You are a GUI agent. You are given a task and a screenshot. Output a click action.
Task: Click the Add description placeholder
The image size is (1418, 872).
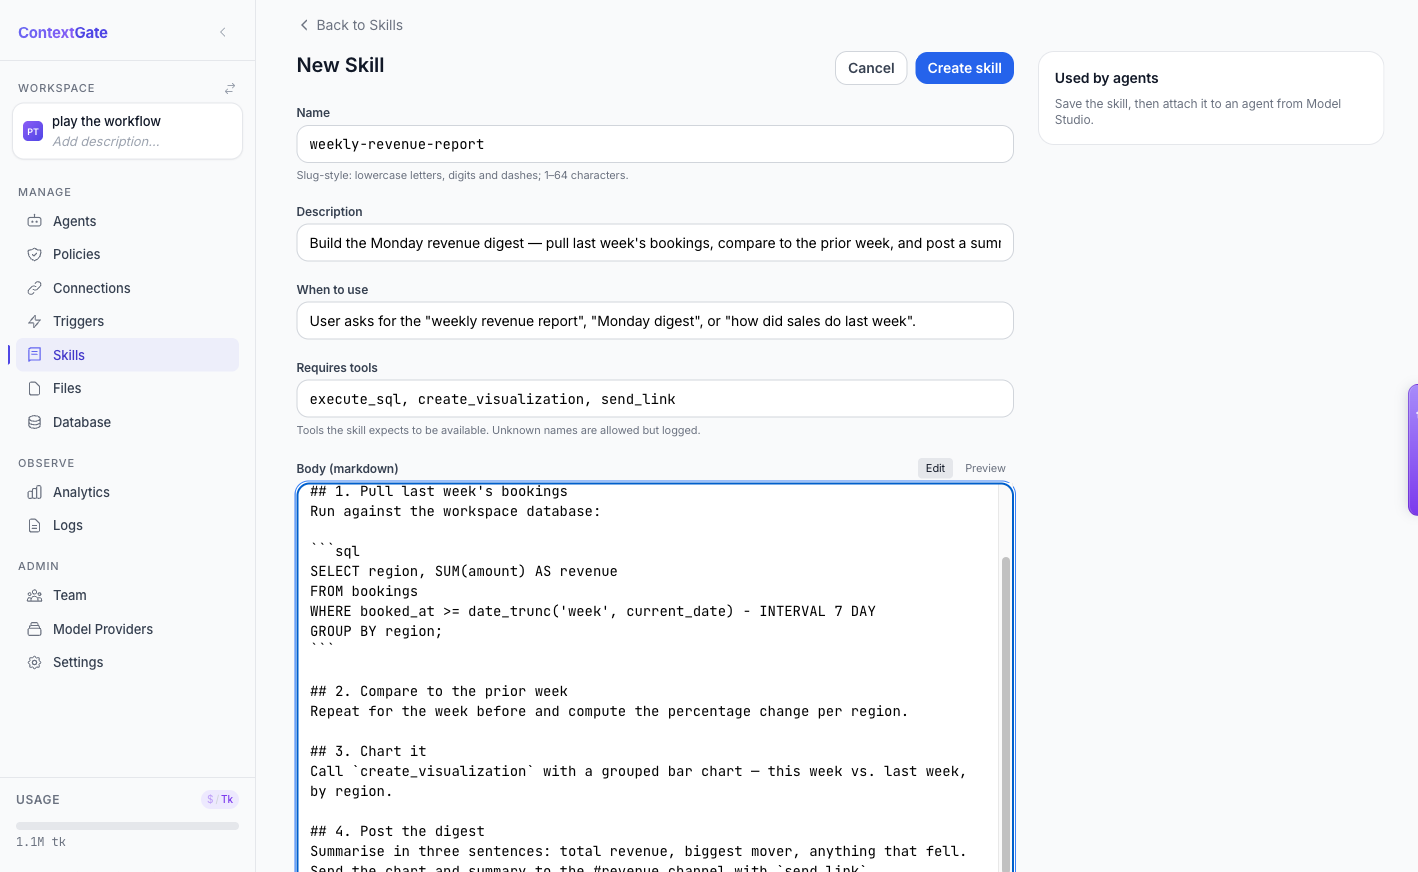pos(106,142)
